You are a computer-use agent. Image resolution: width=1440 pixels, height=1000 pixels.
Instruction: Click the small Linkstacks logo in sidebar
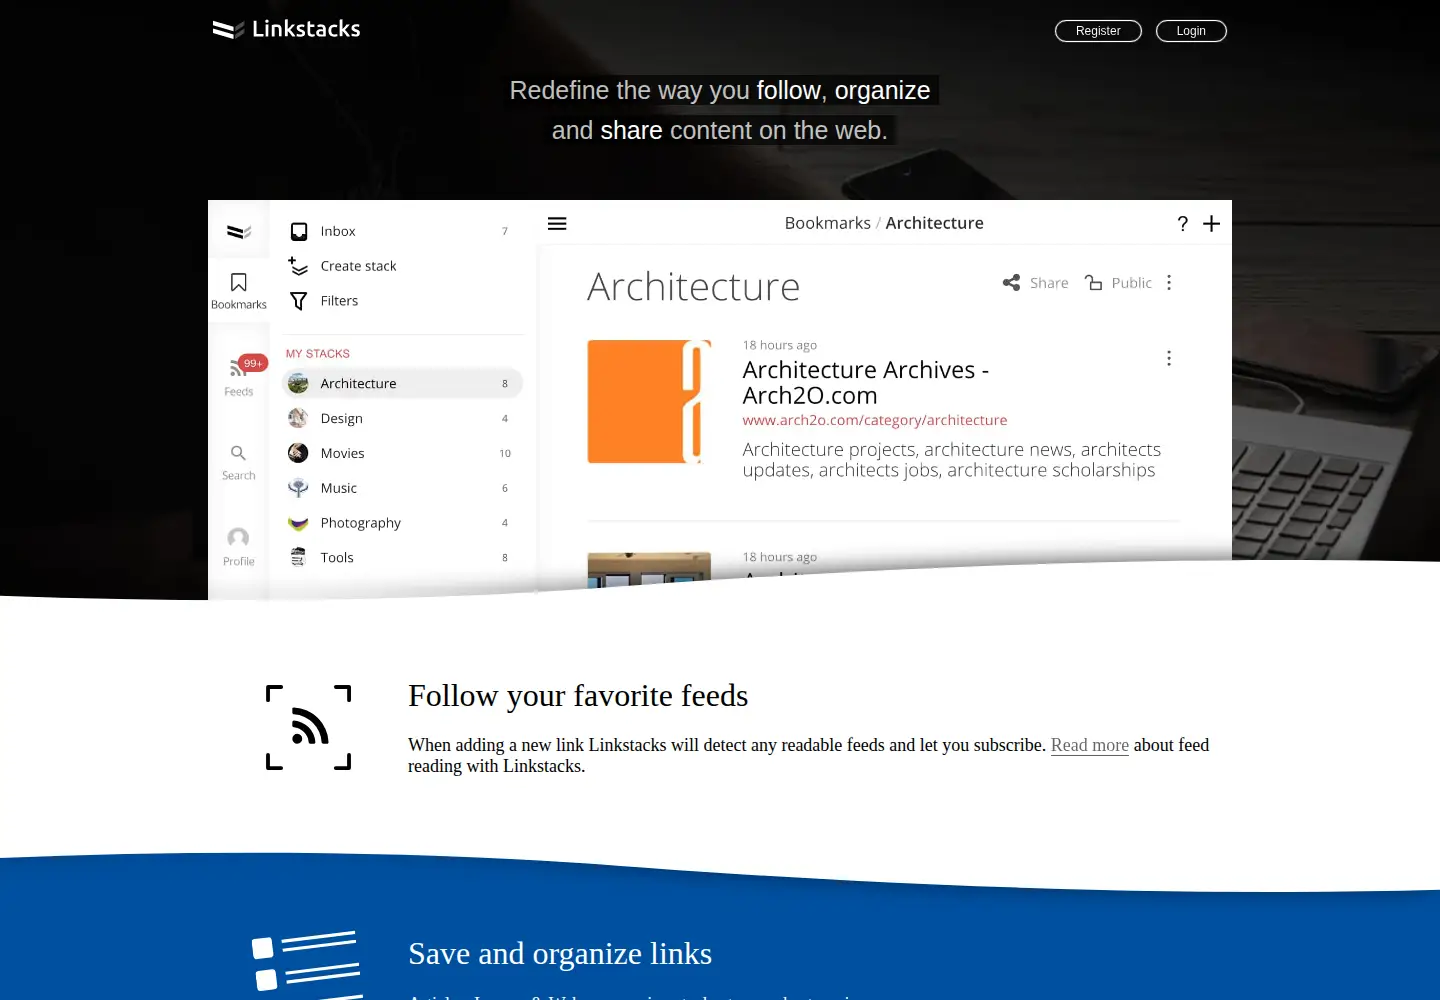point(239,232)
